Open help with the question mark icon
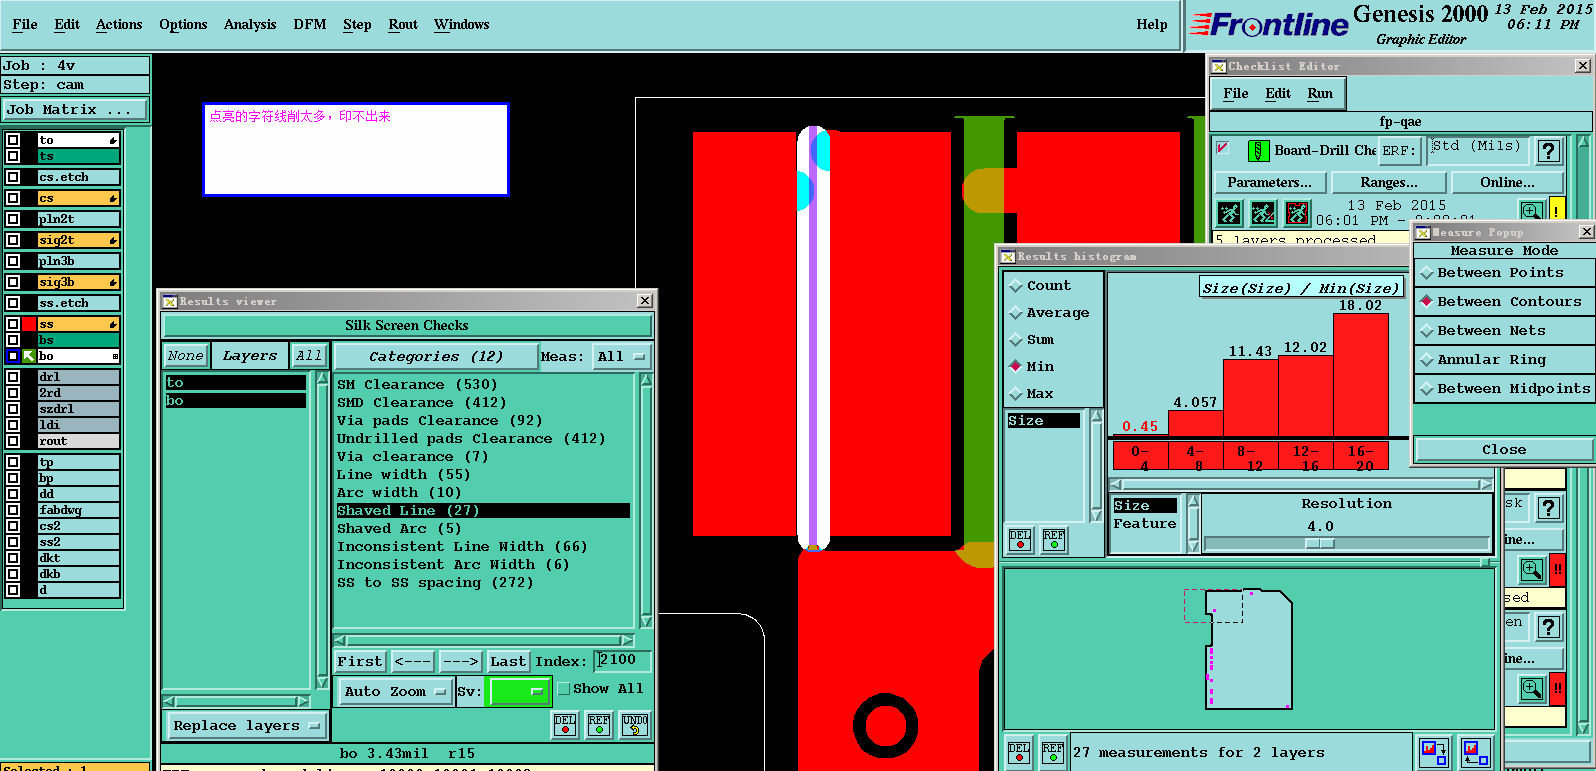The image size is (1596, 771). [1549, 151]
